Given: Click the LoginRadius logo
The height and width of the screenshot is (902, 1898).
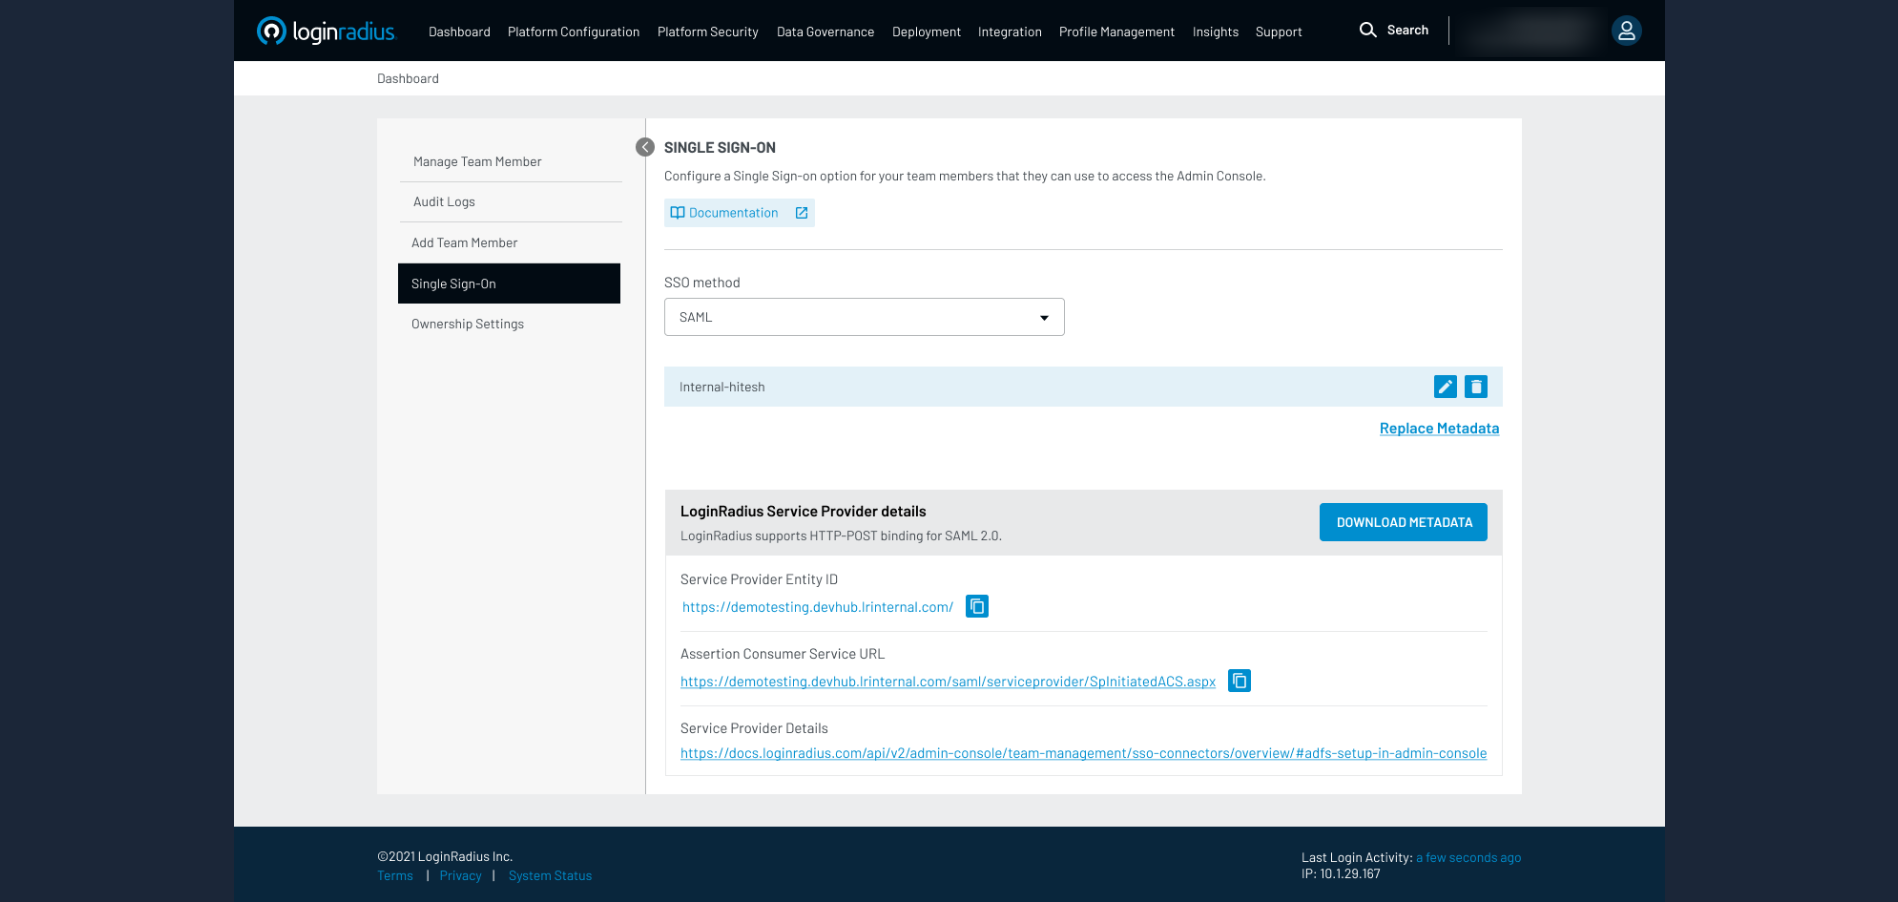Looking at the screenshot, I should click(326, 31).
